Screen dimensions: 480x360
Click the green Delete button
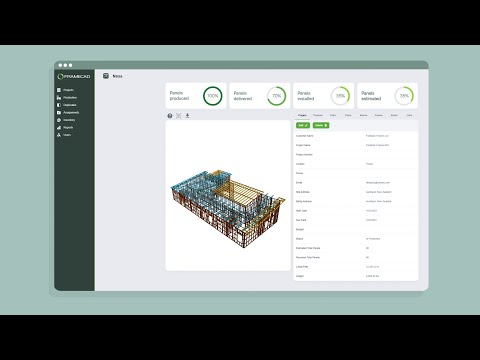(x=321, y=125)
